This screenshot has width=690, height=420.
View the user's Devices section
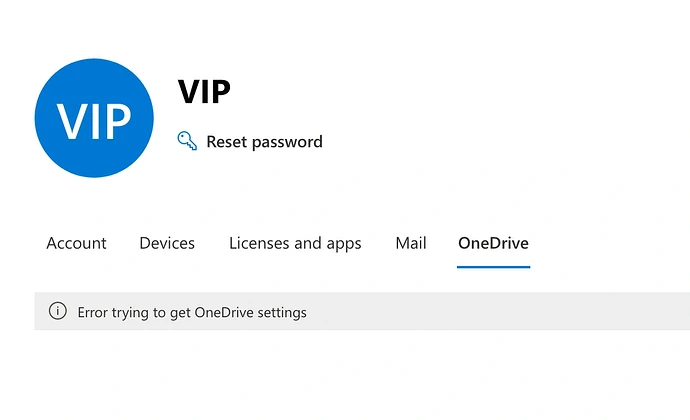tap(167, 243)
